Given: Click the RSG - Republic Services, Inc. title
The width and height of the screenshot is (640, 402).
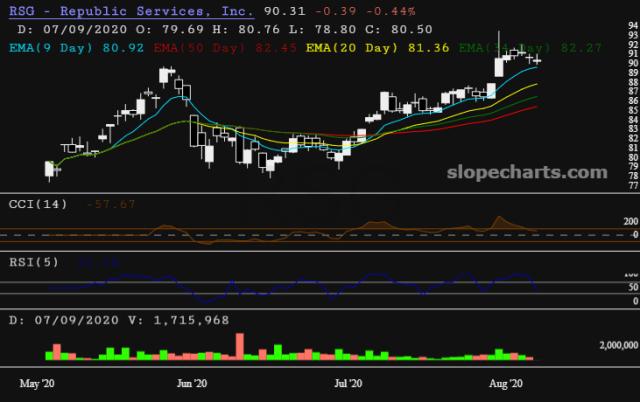Looking at the screenshot, I should (x=130, y=12).
